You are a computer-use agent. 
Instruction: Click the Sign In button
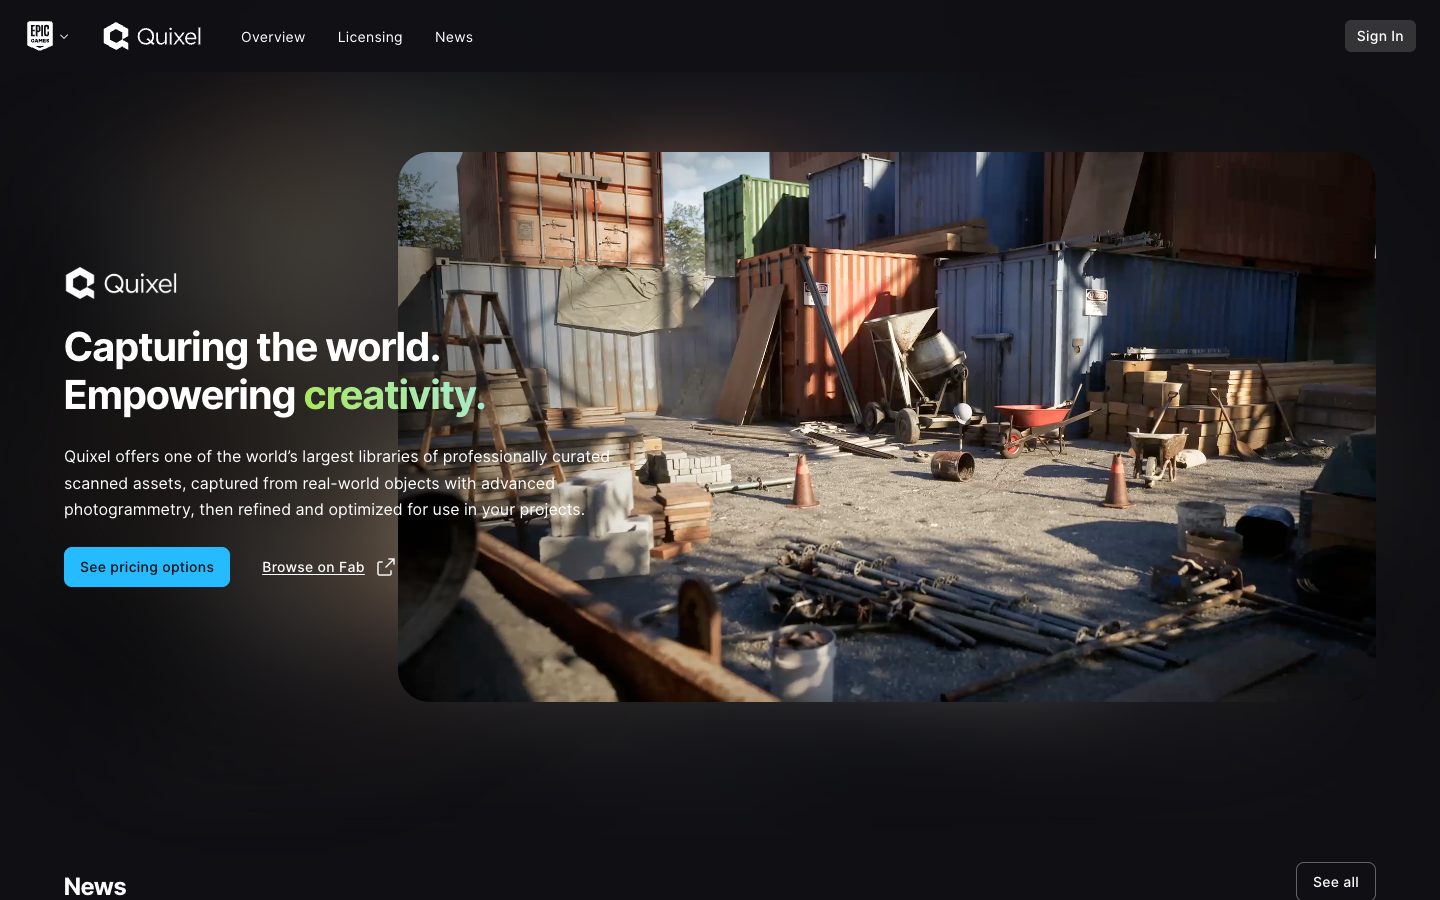1380,36
